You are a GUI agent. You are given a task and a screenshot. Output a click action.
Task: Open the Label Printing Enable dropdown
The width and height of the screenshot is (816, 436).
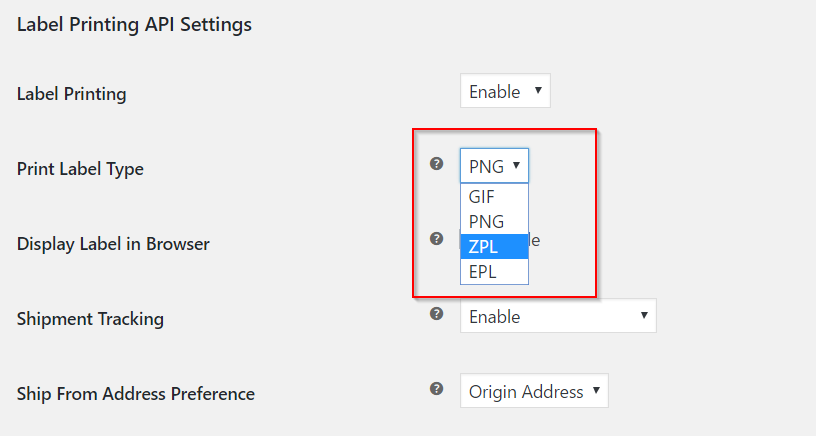click(505, 92)
